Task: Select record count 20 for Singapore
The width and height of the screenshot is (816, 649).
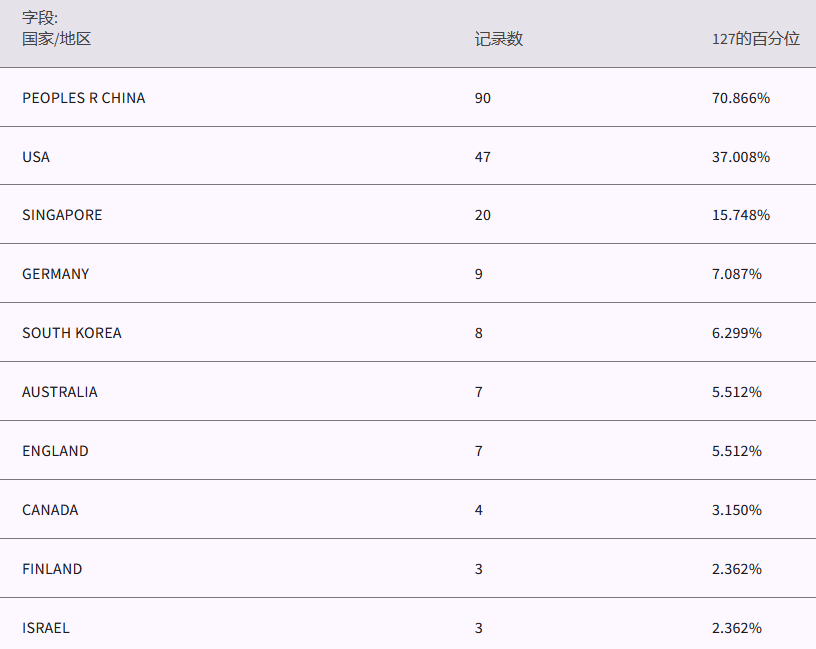Action: [x=483, y=215]
